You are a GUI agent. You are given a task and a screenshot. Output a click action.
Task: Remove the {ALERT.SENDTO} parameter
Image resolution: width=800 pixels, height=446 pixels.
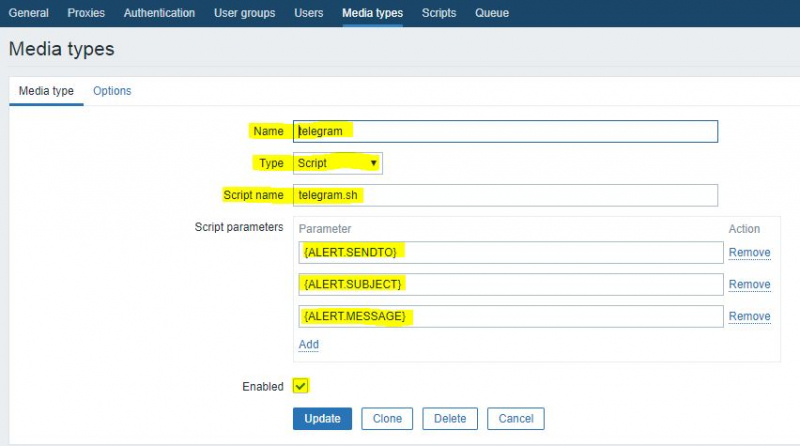point(749,253)
